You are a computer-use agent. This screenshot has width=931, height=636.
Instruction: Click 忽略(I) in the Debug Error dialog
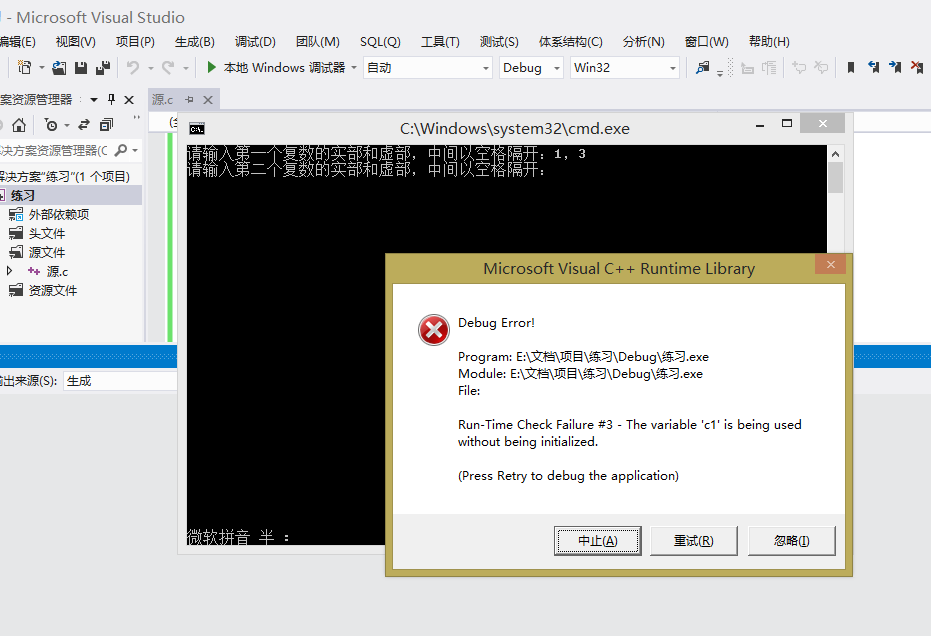(x=791, y=540)
